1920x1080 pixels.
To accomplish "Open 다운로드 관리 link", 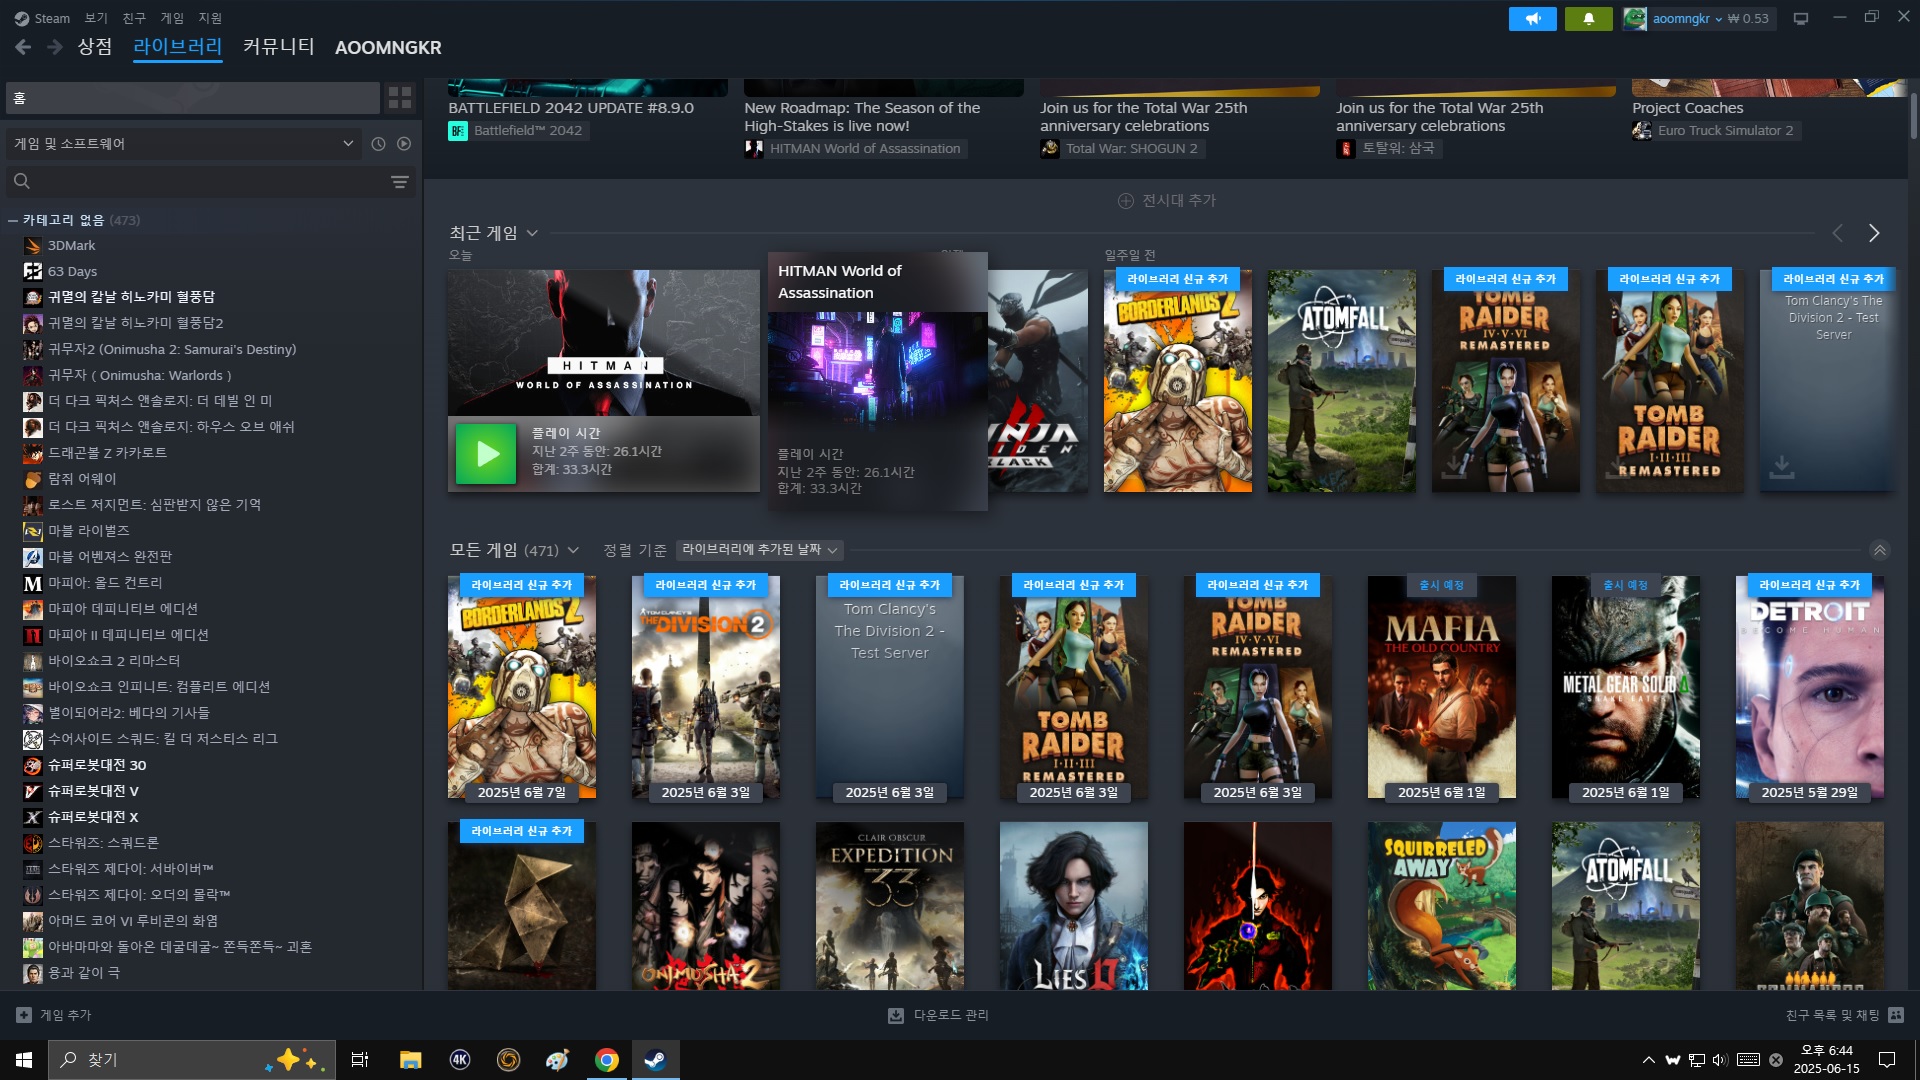I will 938,1015.
